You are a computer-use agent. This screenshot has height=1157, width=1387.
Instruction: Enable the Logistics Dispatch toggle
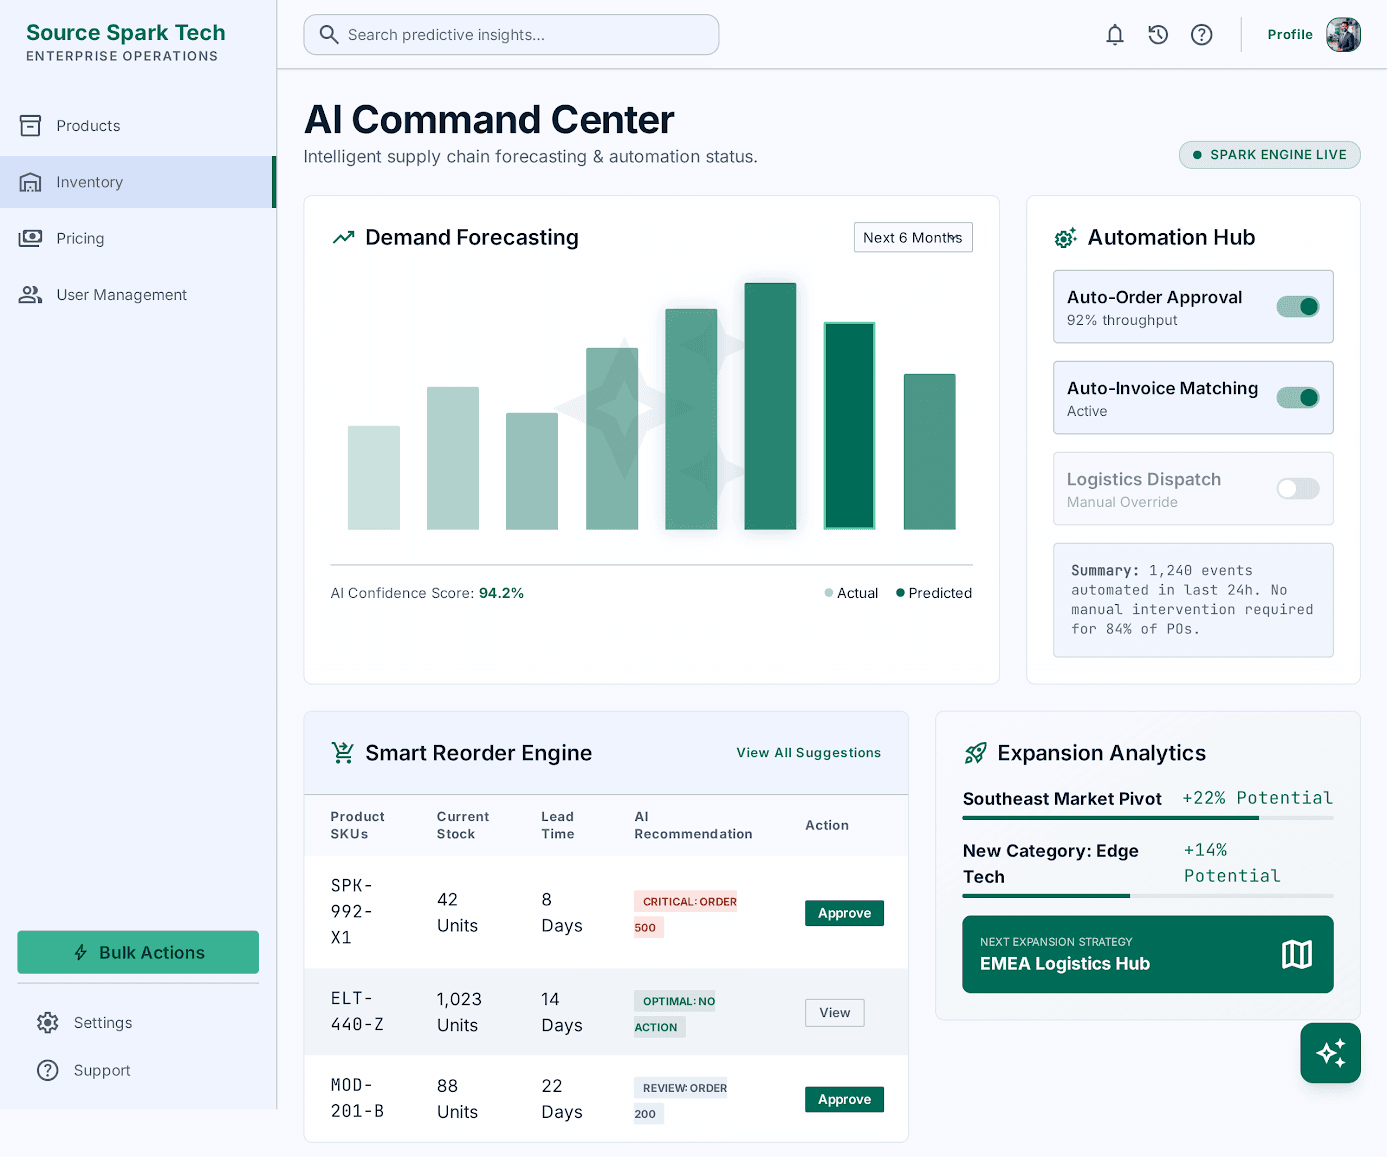tap(1298, 489)
